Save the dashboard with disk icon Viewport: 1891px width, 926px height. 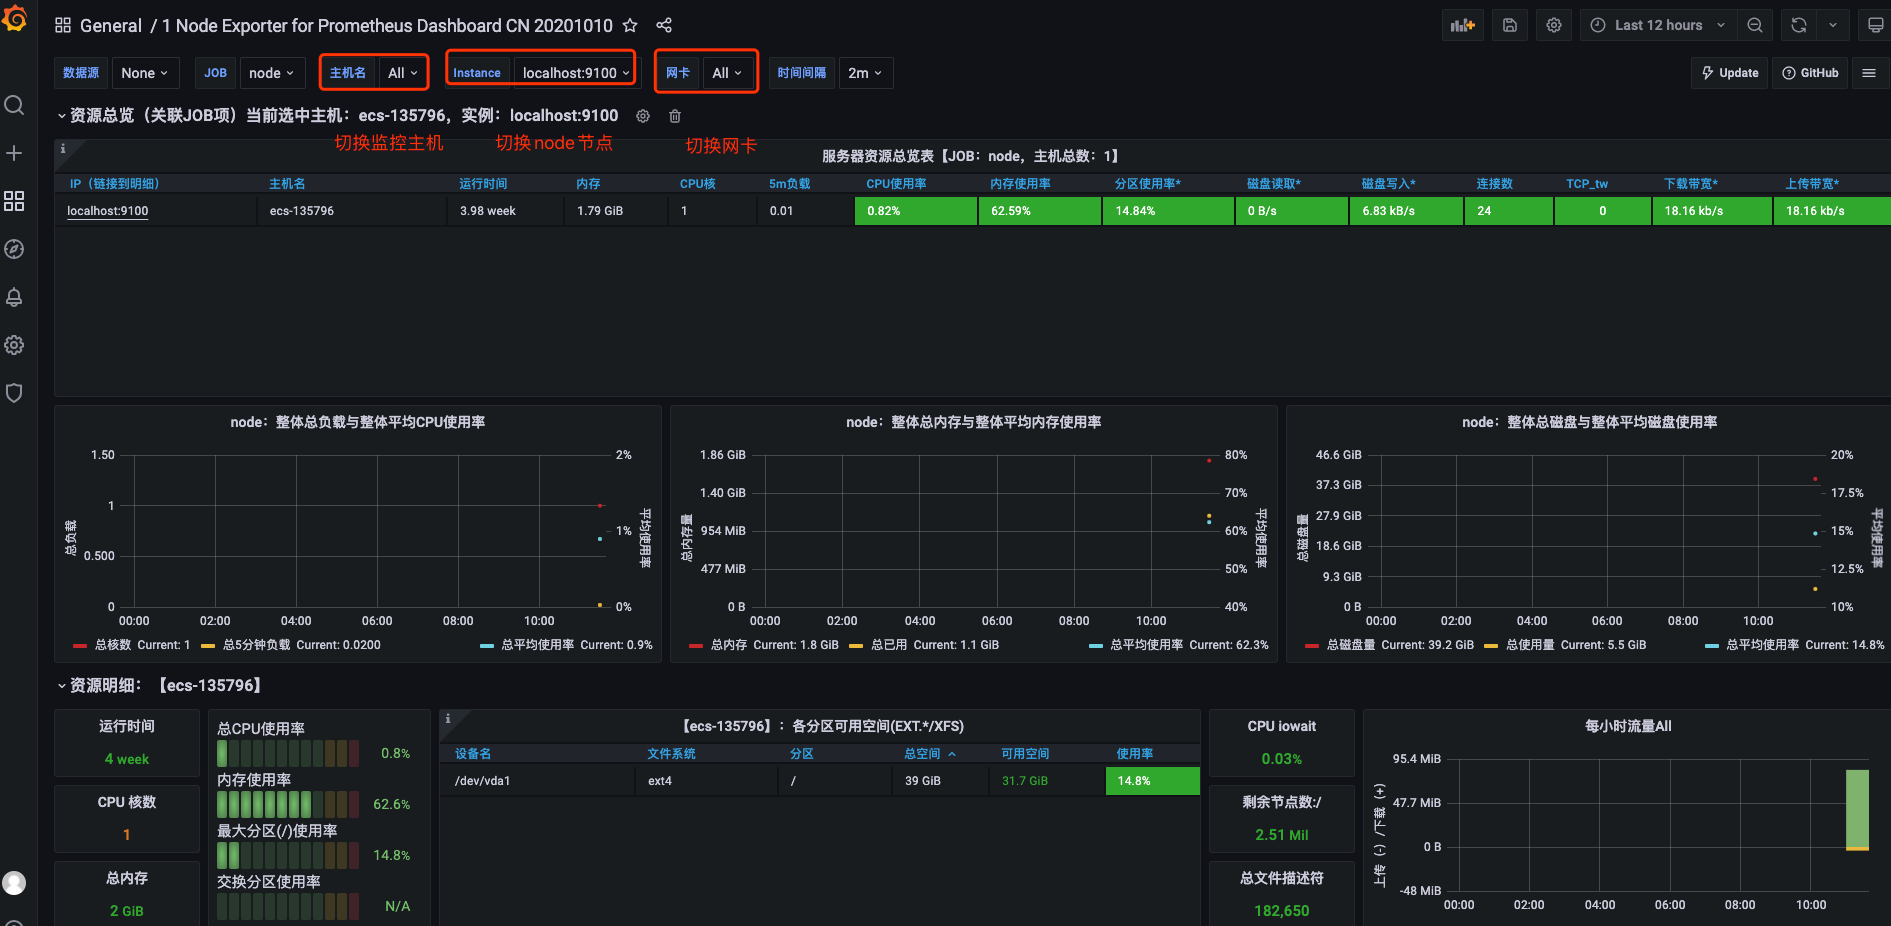(1510, 25)
